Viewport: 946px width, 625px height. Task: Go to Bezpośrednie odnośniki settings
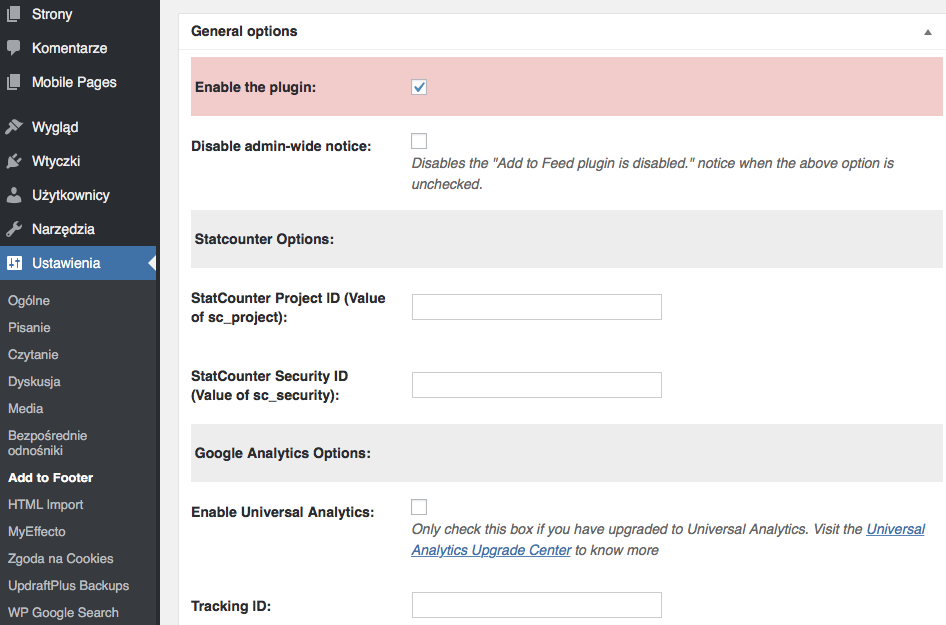pos(48,443)
